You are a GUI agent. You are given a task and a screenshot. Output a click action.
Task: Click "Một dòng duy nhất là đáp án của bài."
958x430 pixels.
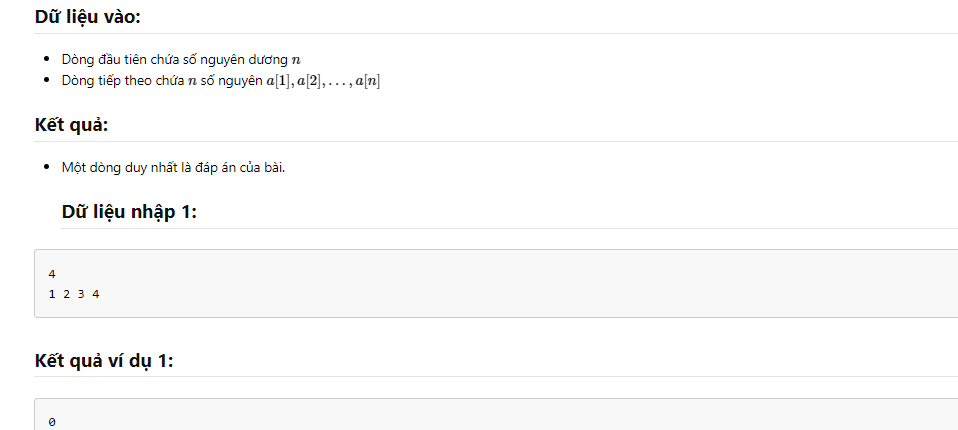(x=174, y=168)
